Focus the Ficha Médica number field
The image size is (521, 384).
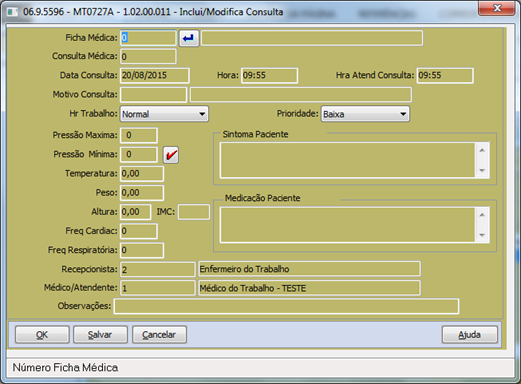pos(148,38)
